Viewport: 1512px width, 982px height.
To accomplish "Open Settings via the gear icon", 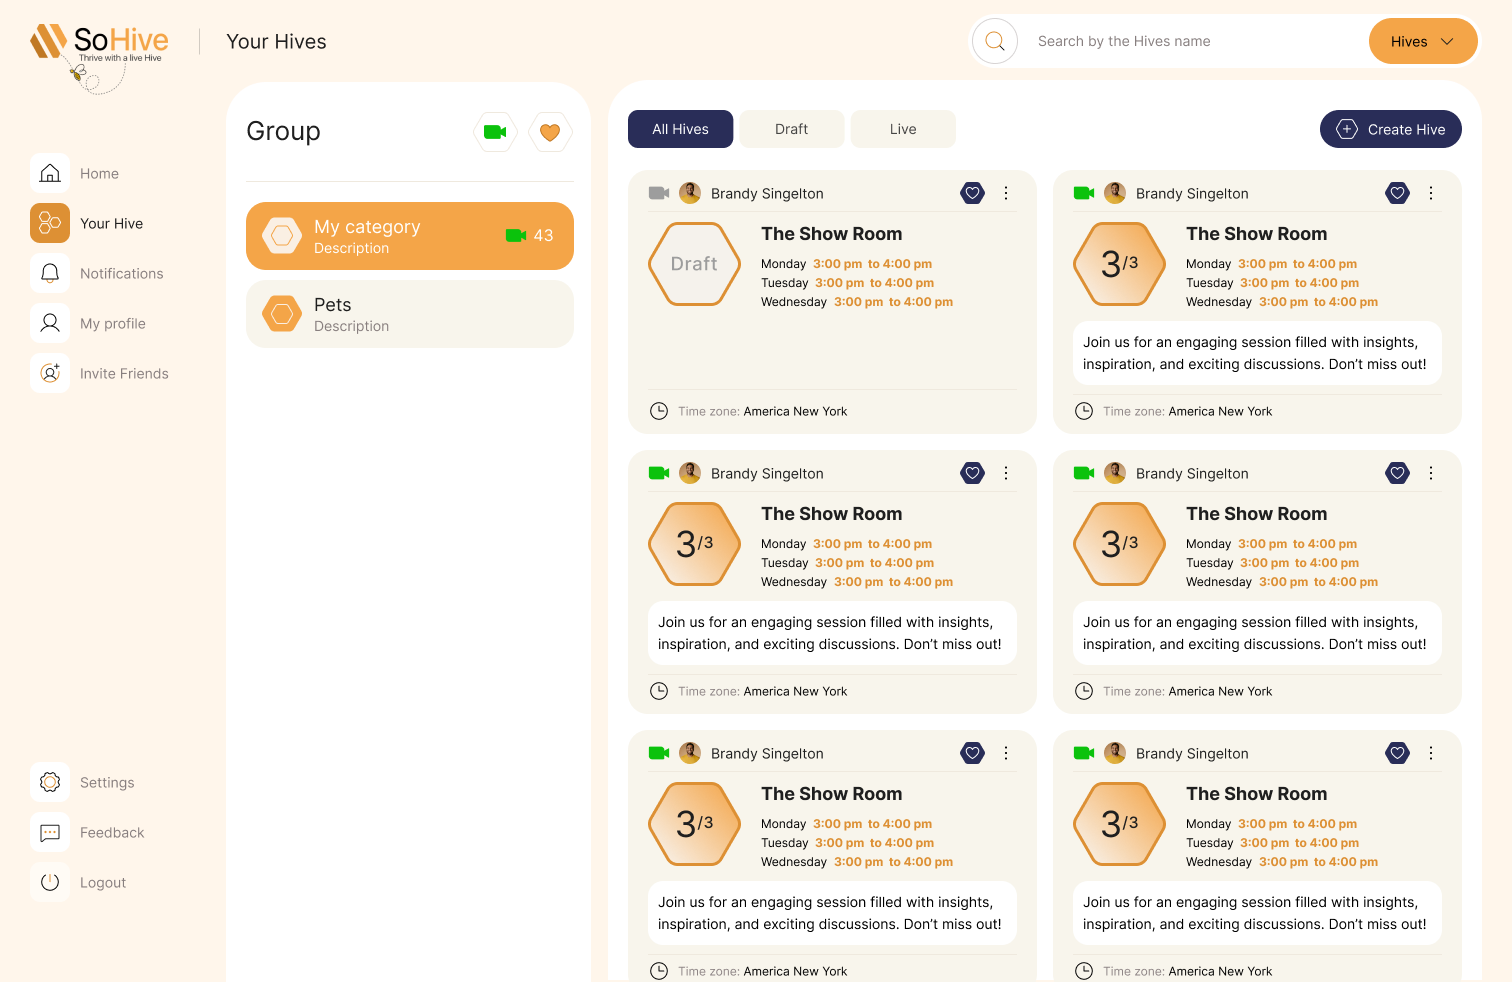I will point(50,782).
